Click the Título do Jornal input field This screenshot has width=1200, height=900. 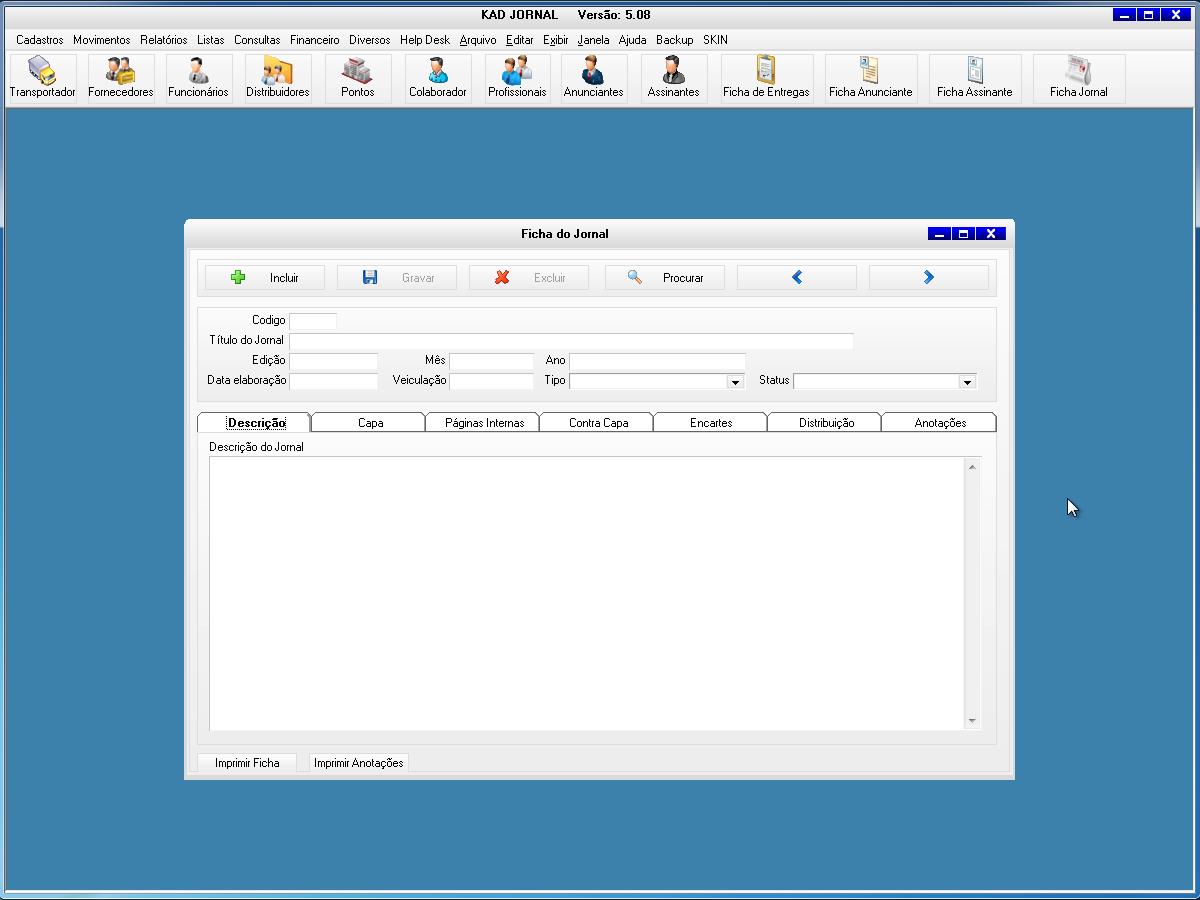tap(571, 341)
